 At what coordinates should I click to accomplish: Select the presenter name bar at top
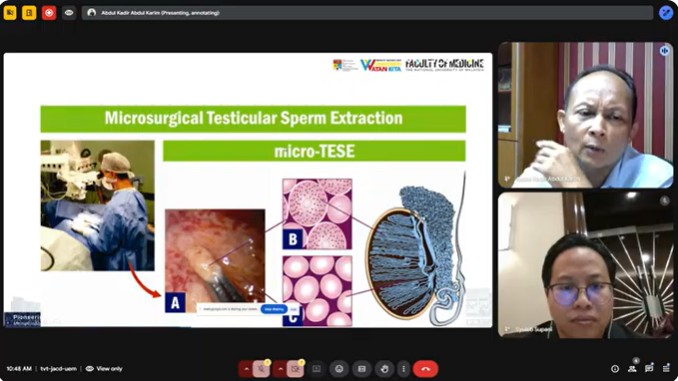368,13
